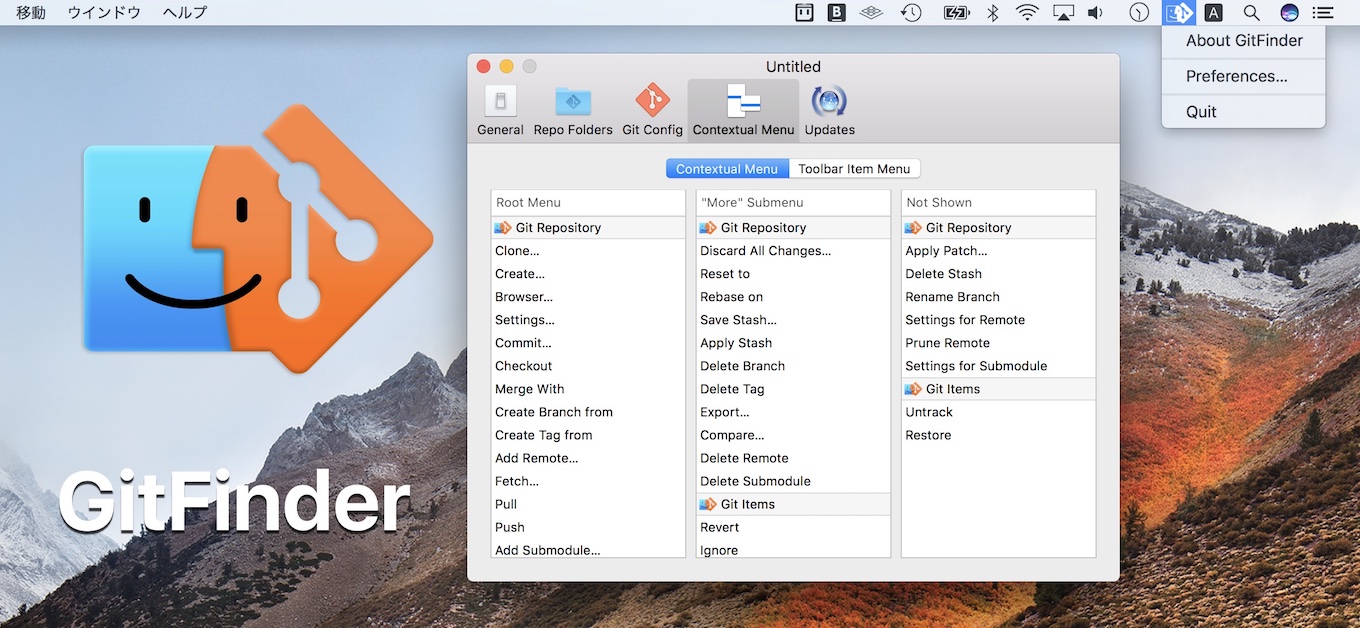Click the input source icon in the menu bar

(1213, 12)
